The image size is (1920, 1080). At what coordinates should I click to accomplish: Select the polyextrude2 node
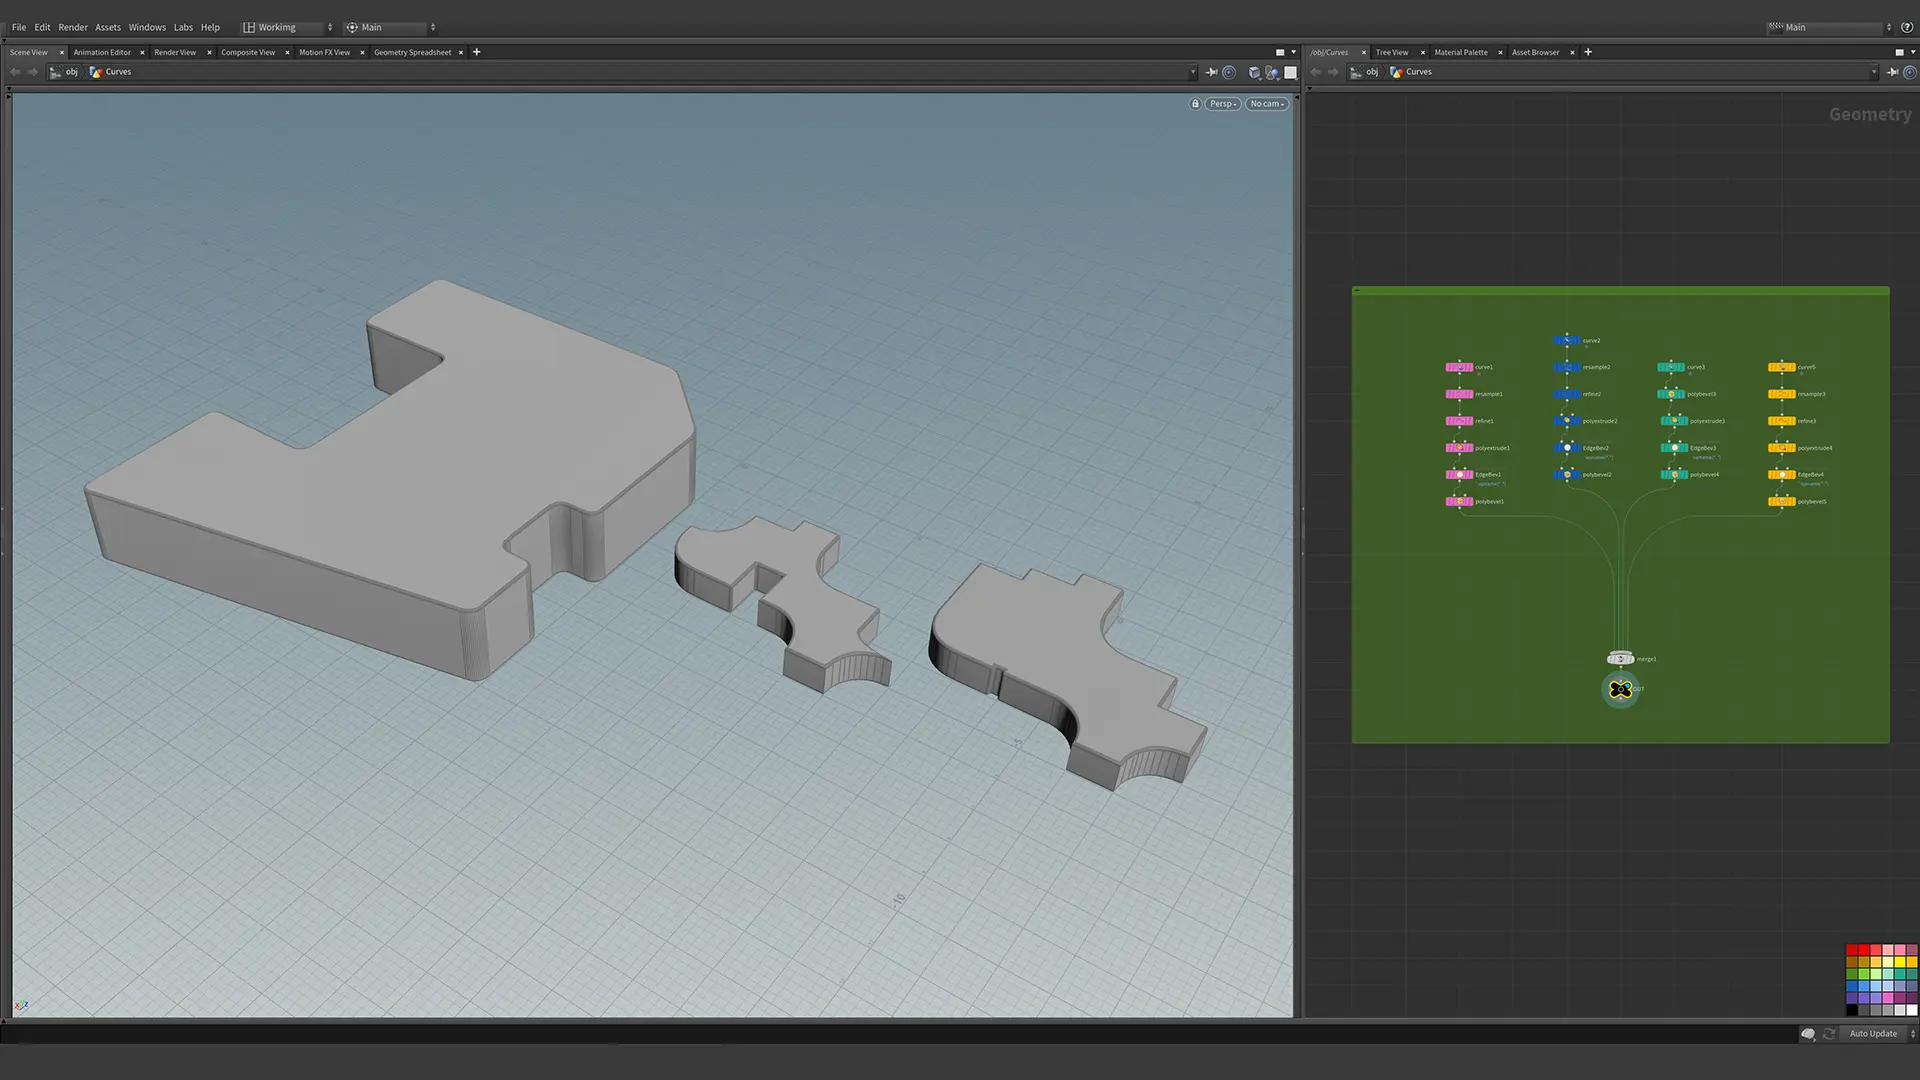click(1567, 421)
